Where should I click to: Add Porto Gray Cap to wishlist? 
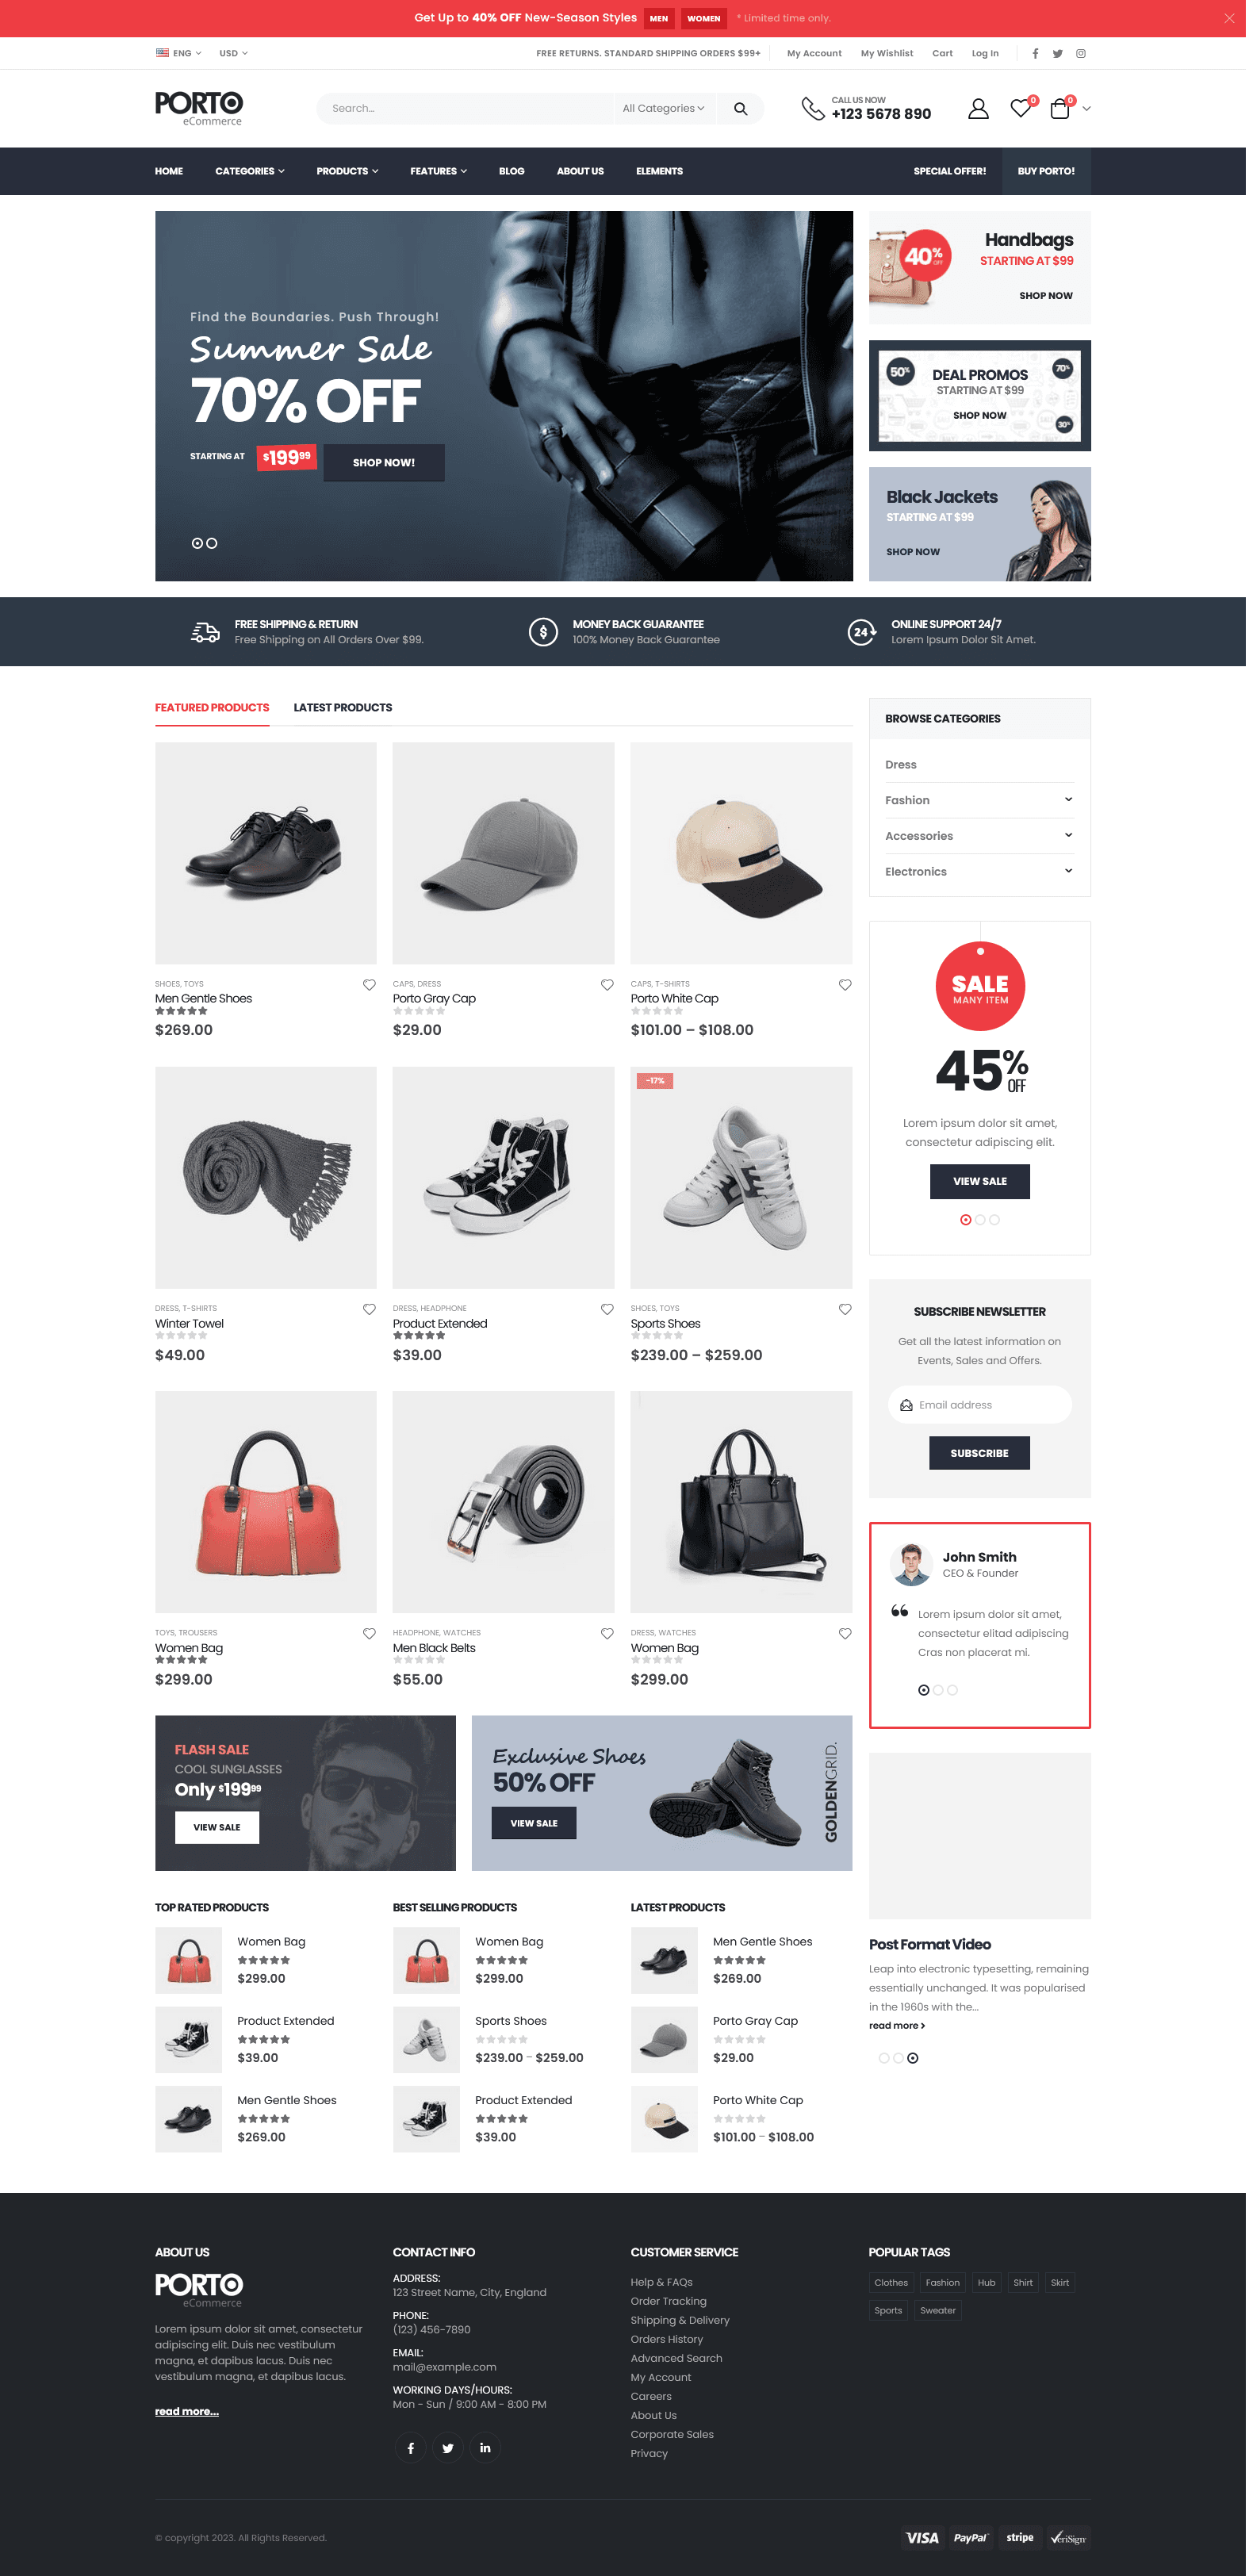point(610,990)
